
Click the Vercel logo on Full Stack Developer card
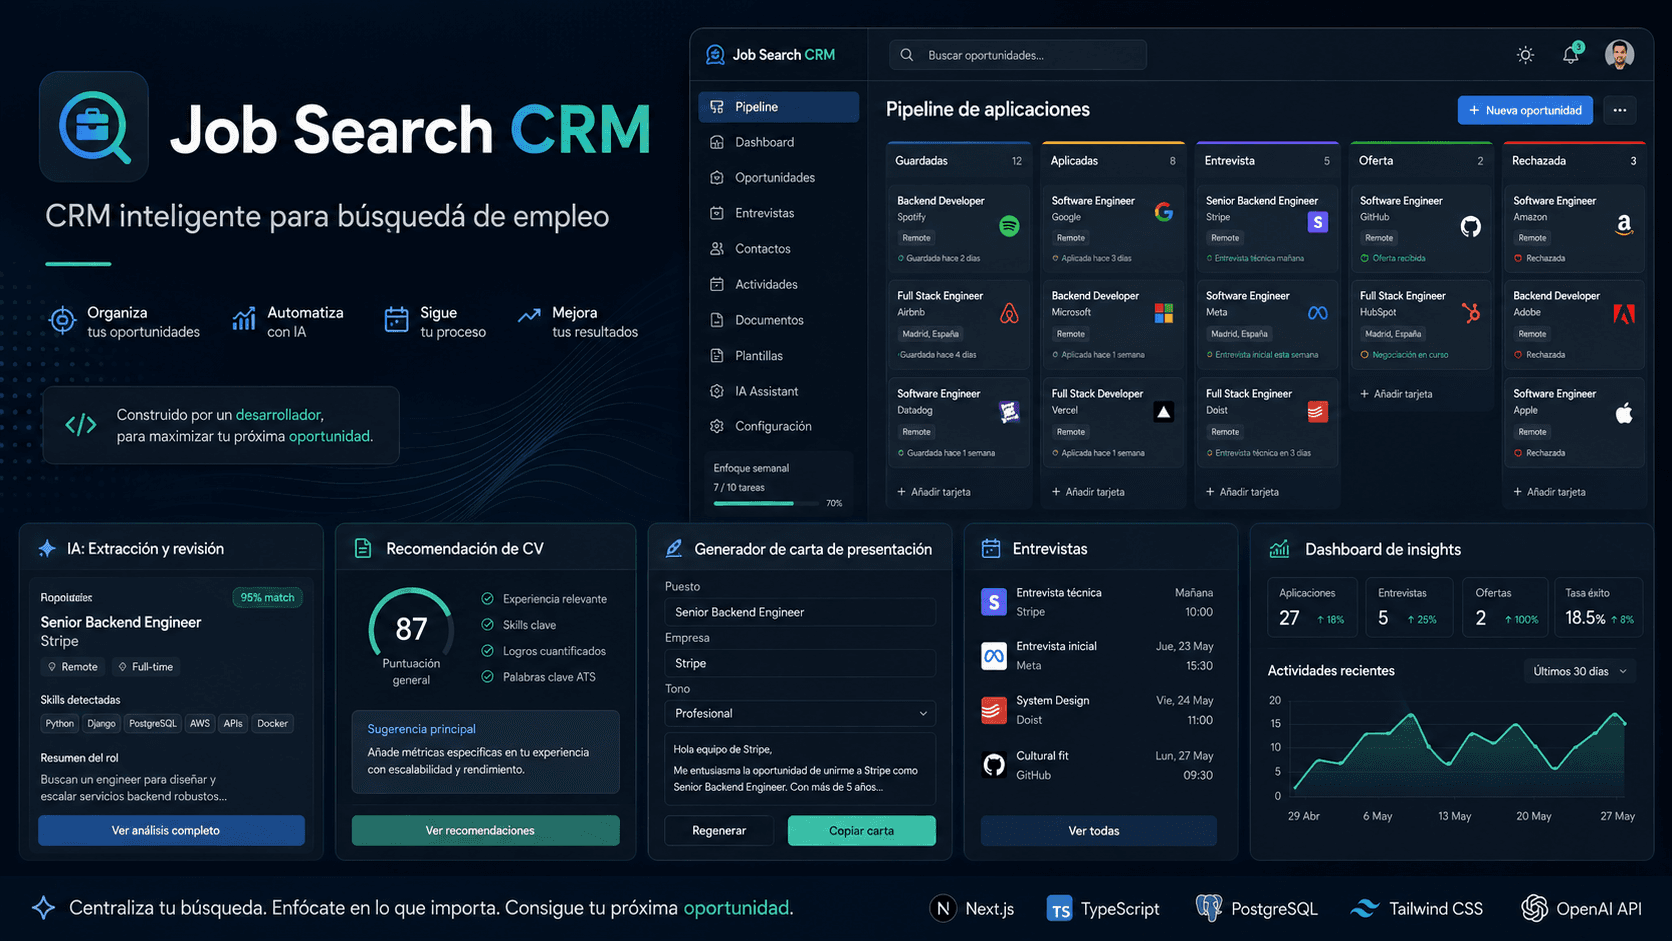coord(1163,412)
